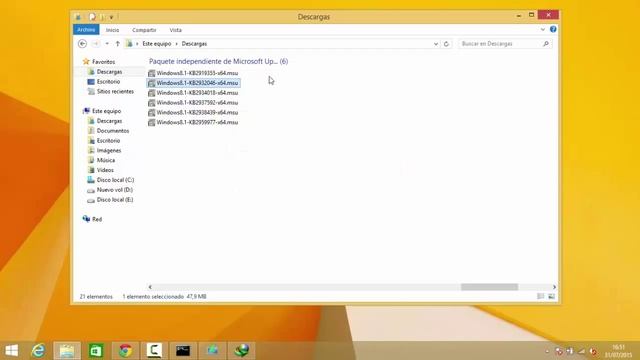Screen dimensions: 640x360
Task: Switch to large icons view layout
Action: coord(551,296)
